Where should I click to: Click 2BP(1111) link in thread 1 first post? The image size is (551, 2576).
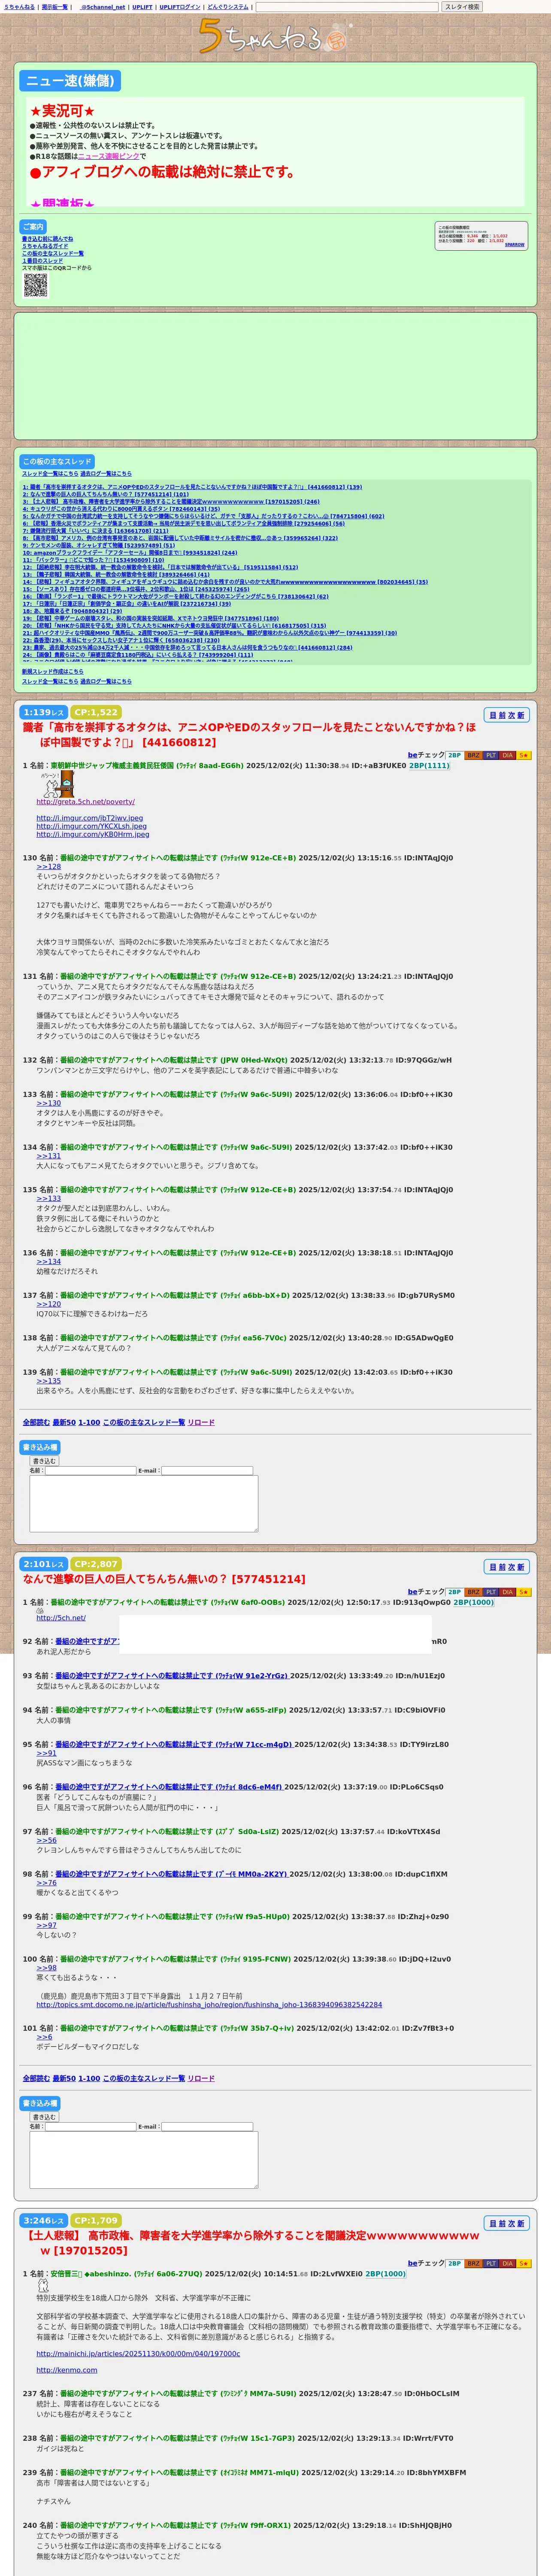[x=429, y=766]
